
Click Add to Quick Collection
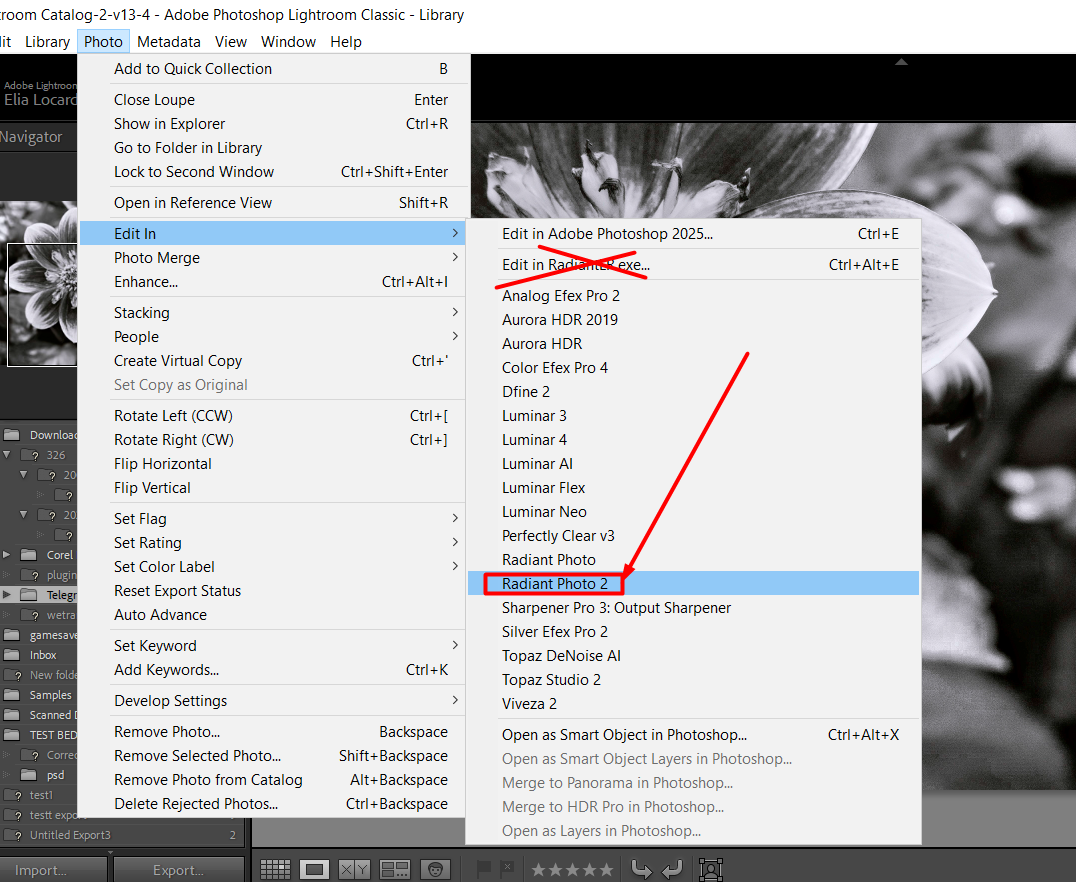(x=272, y=69)
